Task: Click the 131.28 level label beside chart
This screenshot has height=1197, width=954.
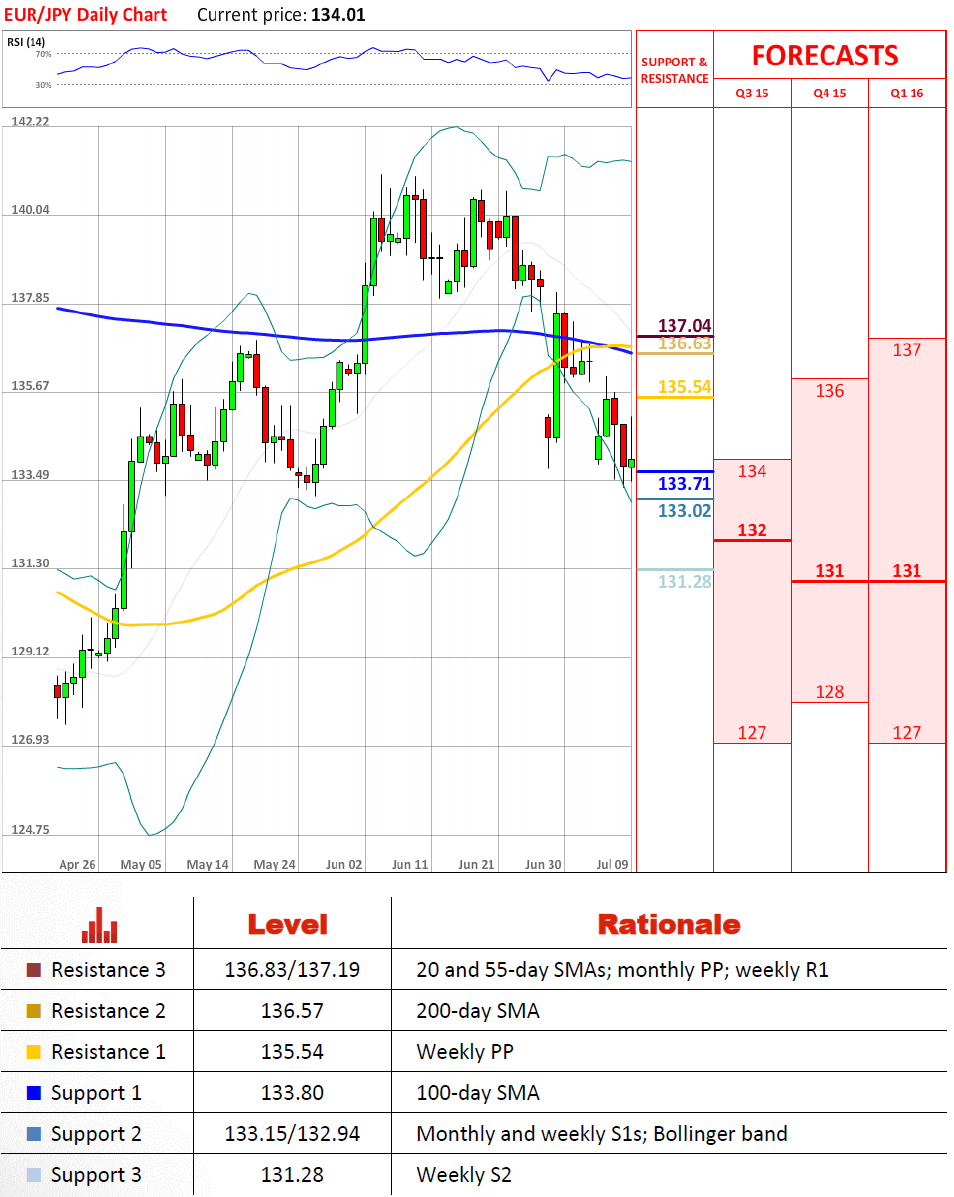Action: [x=685, y=582]
